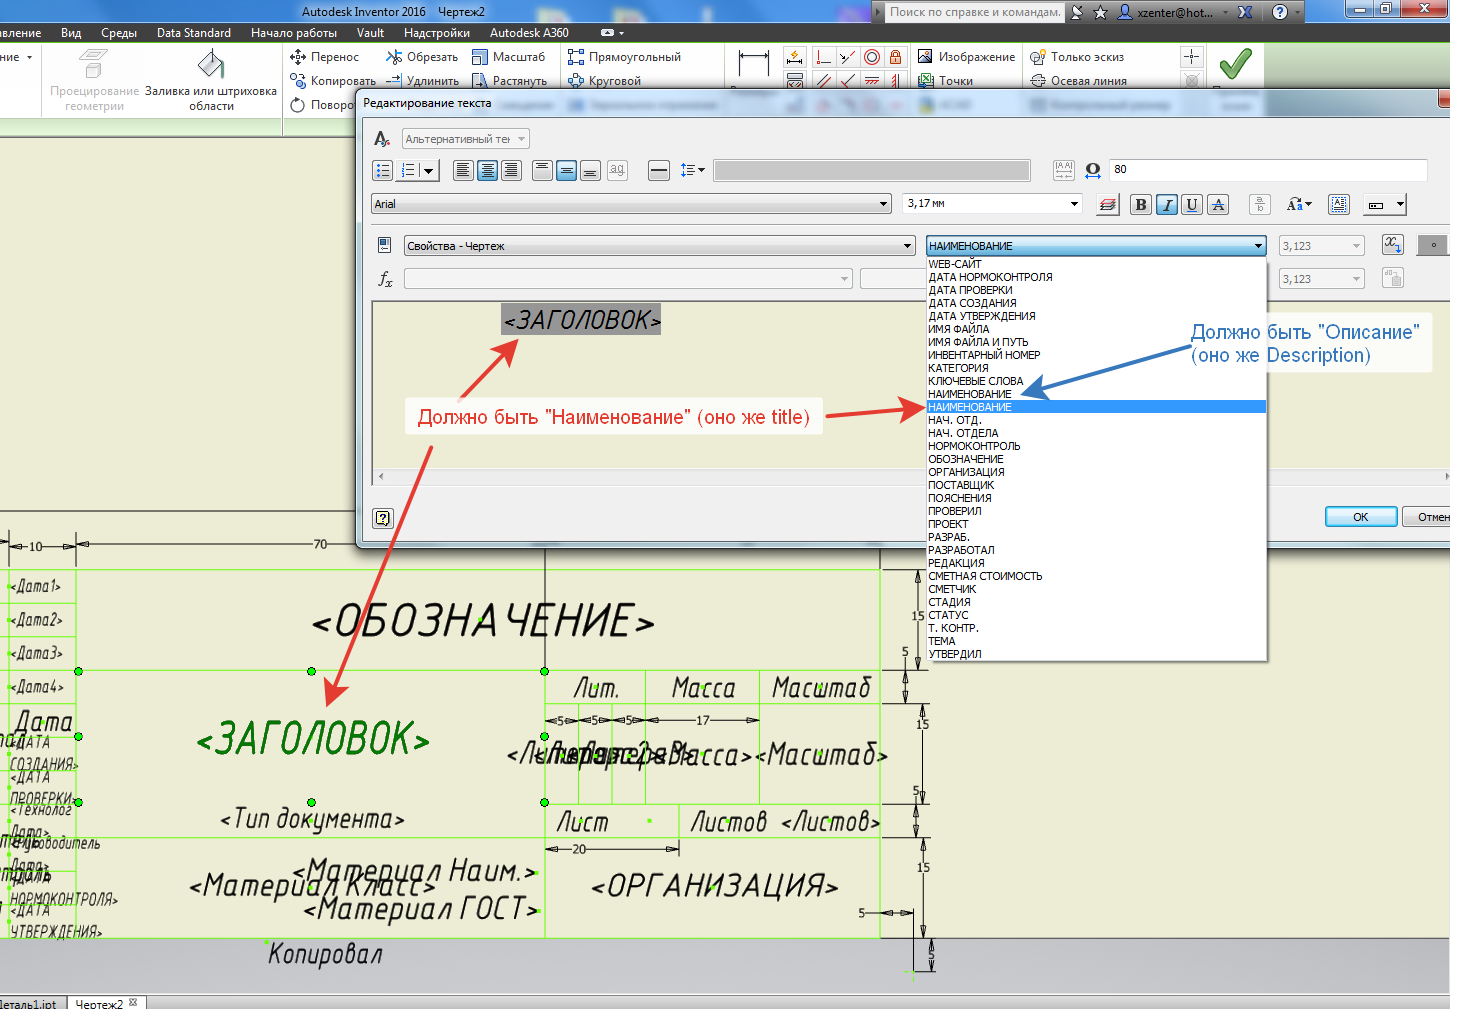Screen dimensions: 1473x1009
Task: Open the Data Standard ribbon tab
Action: (x=194, y=33)
